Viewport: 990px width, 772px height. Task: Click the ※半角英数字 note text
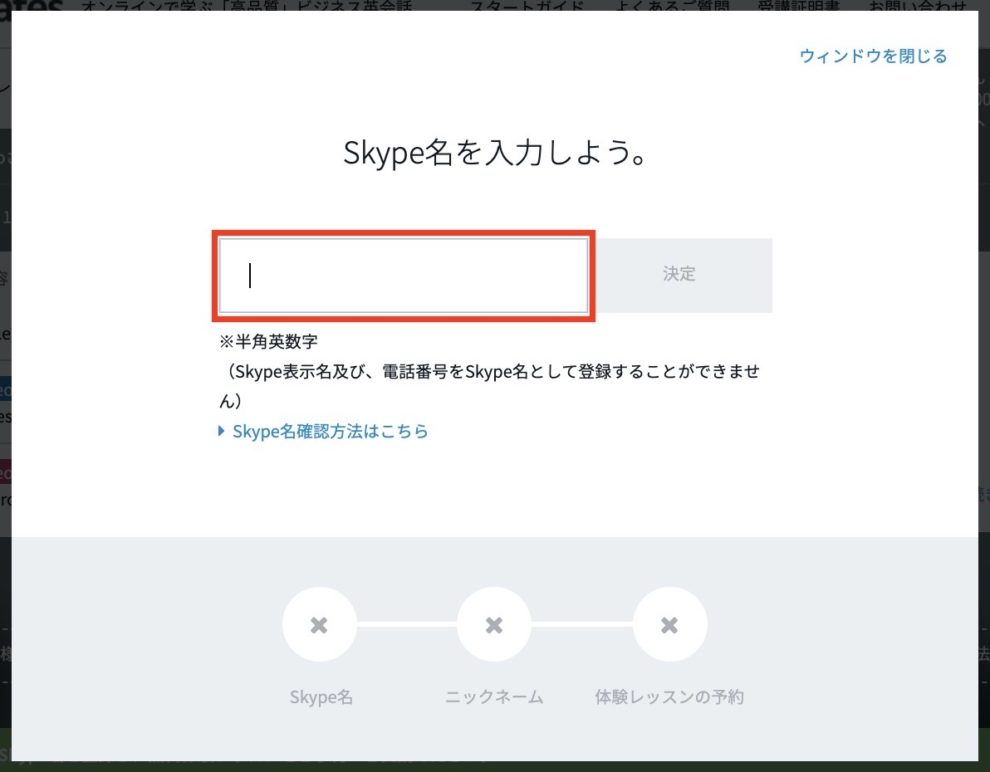[x=268, y=342]
